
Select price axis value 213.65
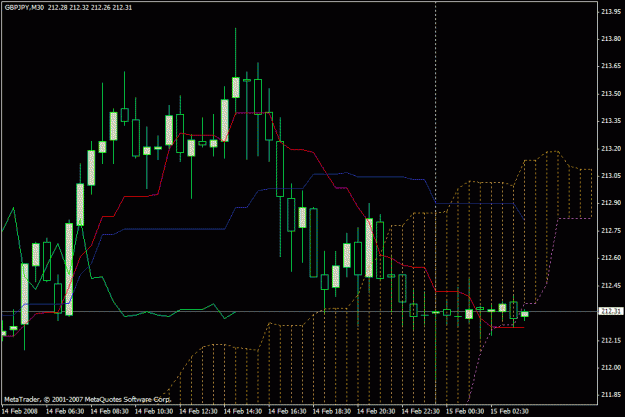coord(611,66)
